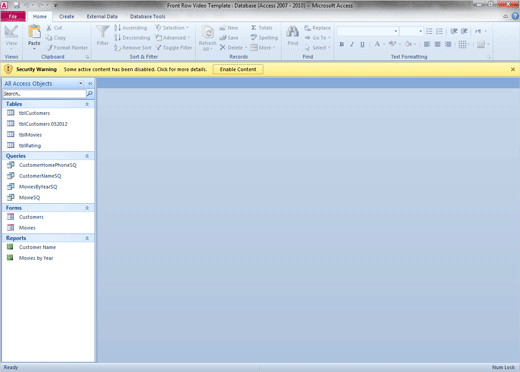The width and height of the screenshot is (520, 372).
Task: Click the navigation pane Search field
Action: (44, 94)
